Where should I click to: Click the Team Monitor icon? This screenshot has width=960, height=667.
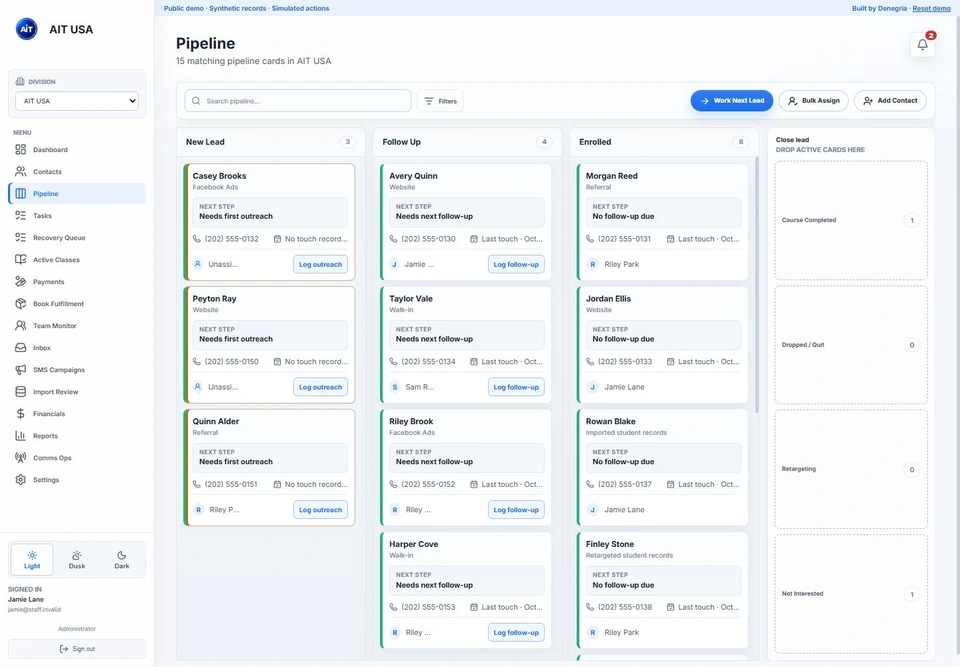click(x=21, y=326)
